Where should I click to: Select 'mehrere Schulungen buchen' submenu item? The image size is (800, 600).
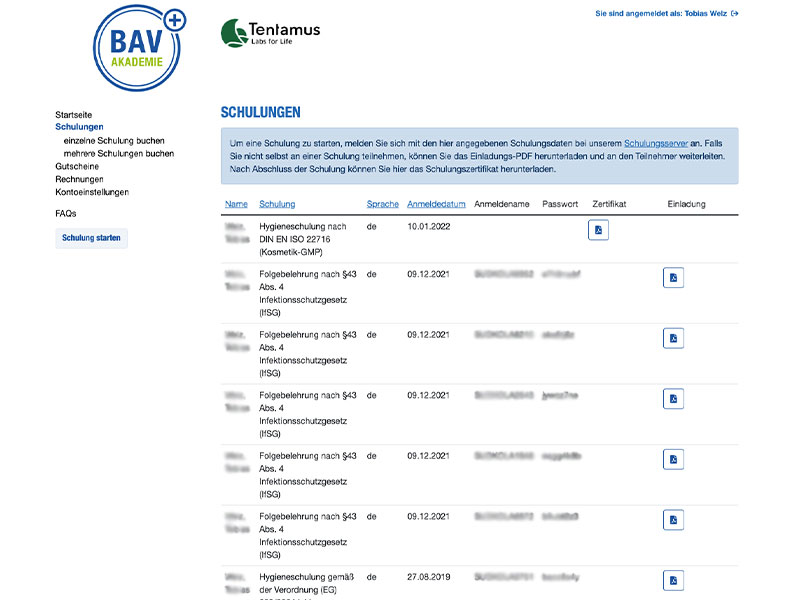point(118,154)
